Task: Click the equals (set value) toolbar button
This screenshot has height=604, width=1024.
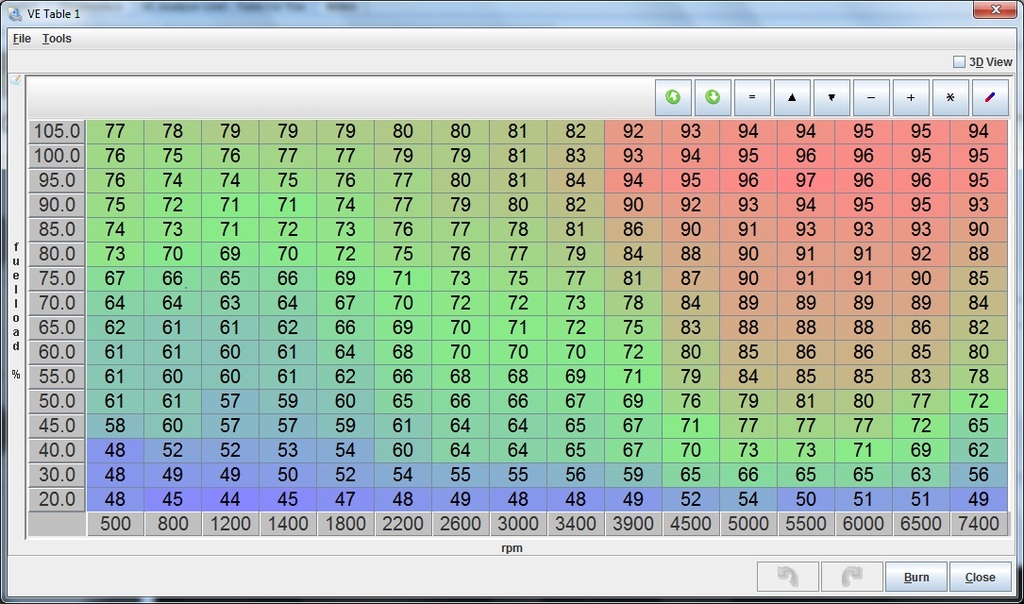Action: [752, 98]
